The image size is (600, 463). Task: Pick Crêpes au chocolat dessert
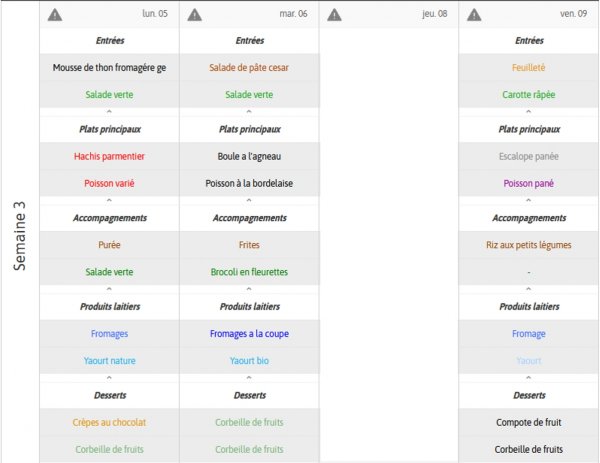coord(109,422)
